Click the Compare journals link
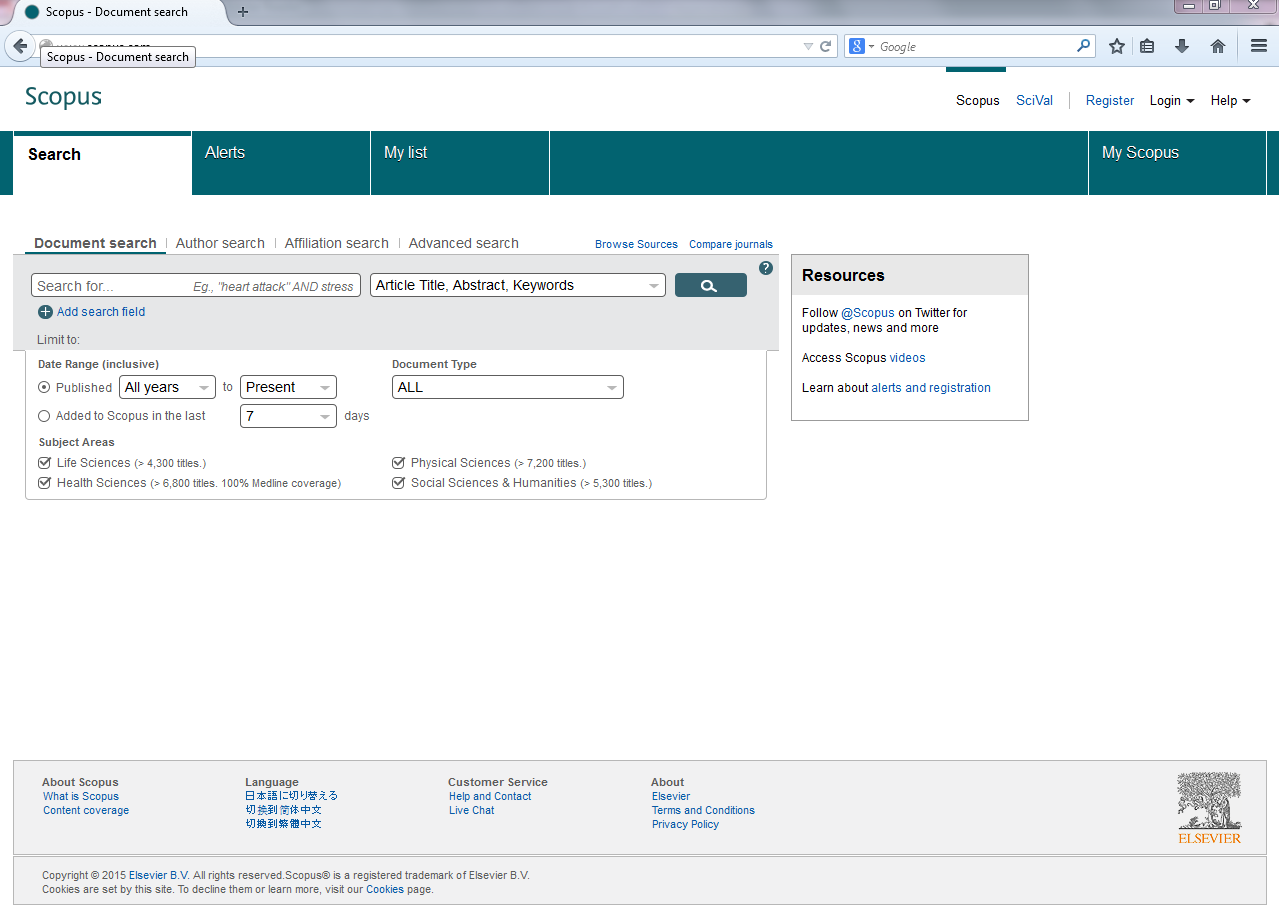 click(731, 244)
